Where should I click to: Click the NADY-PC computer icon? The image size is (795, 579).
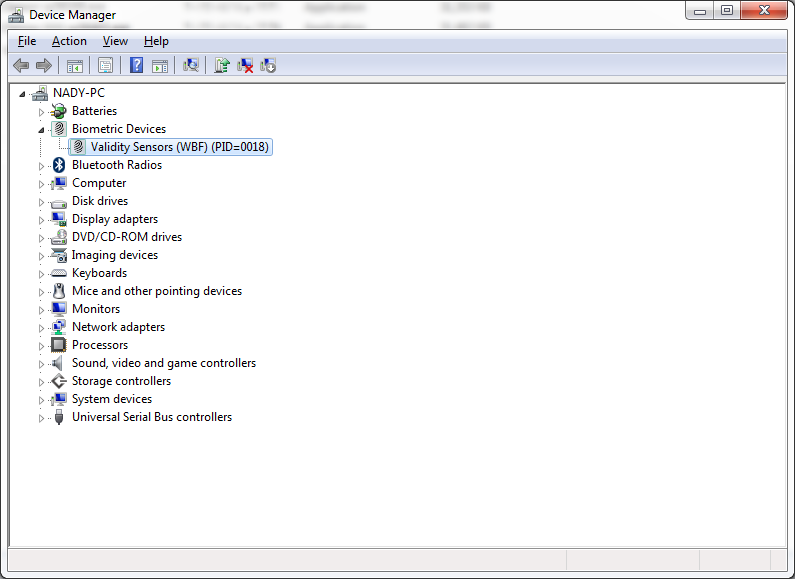coord(40,93)
